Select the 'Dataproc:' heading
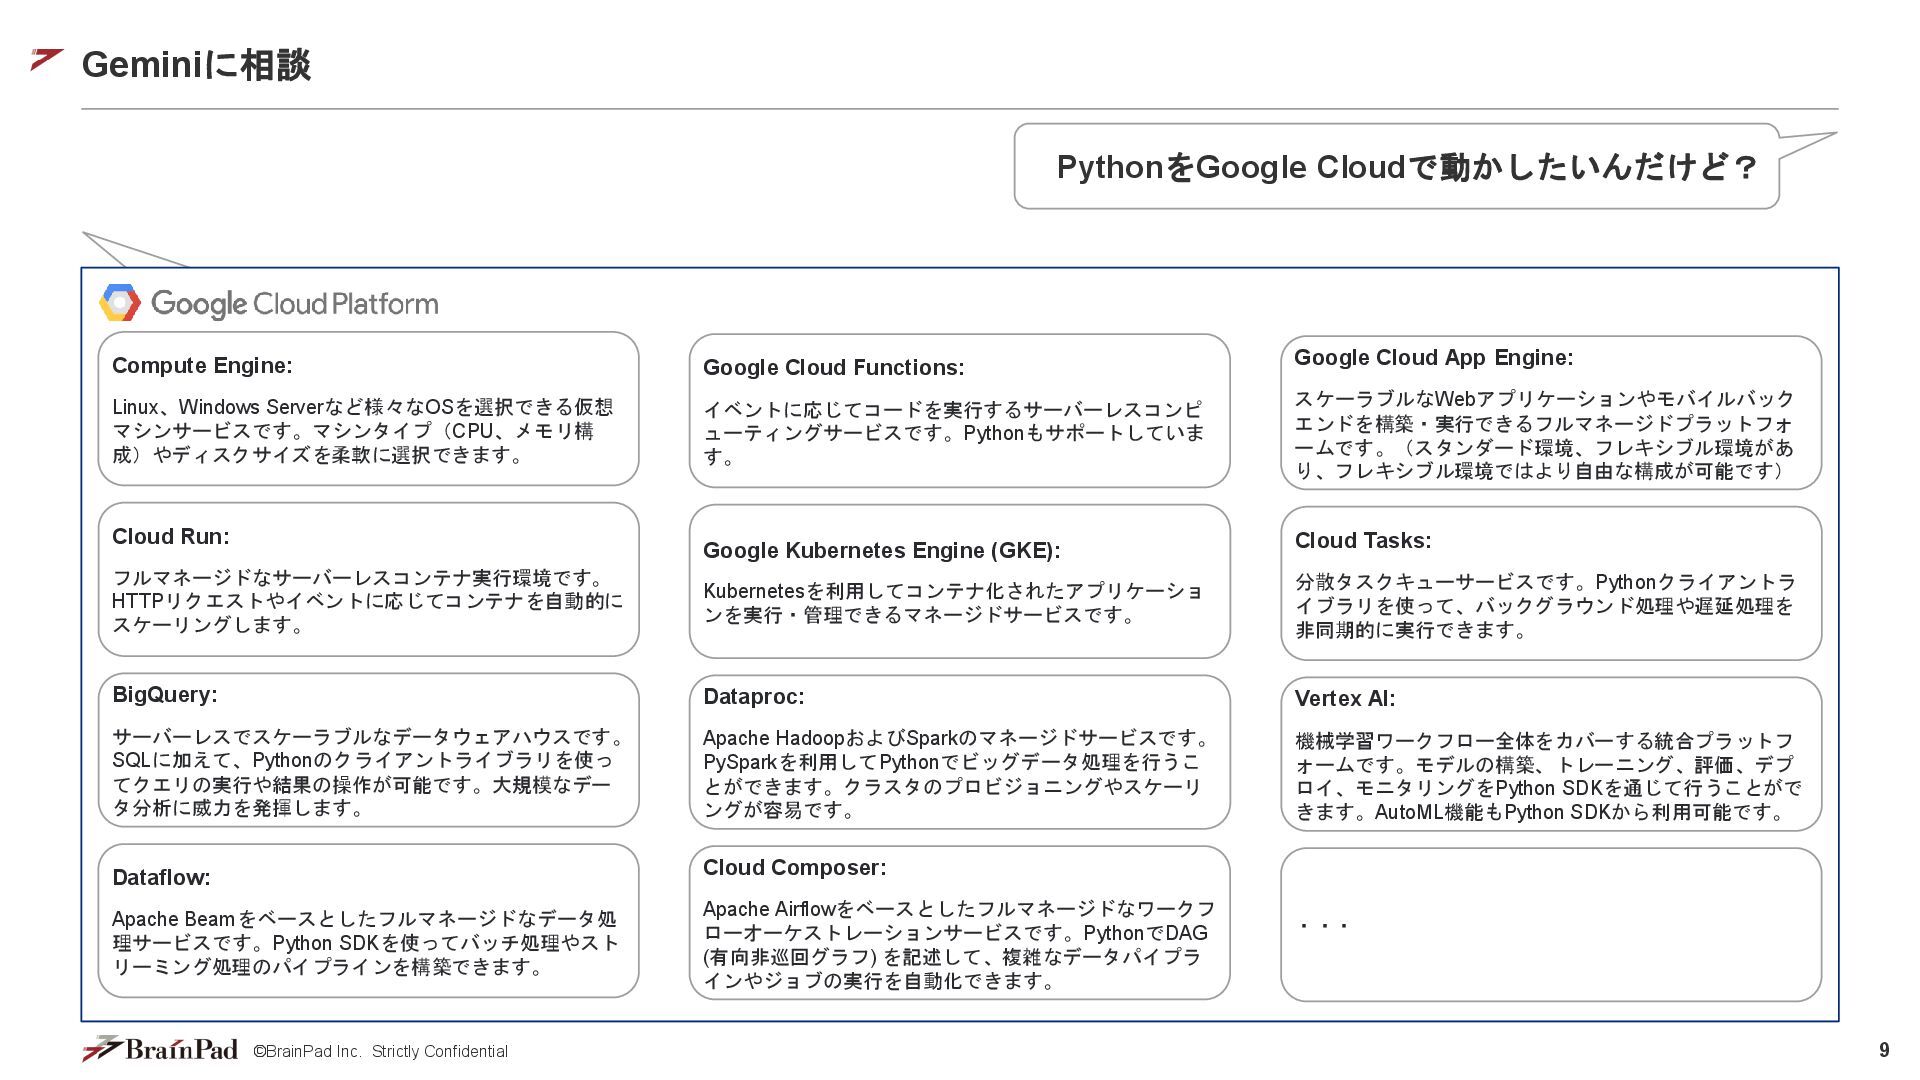1920x1080 pixels. coord(753,697)
